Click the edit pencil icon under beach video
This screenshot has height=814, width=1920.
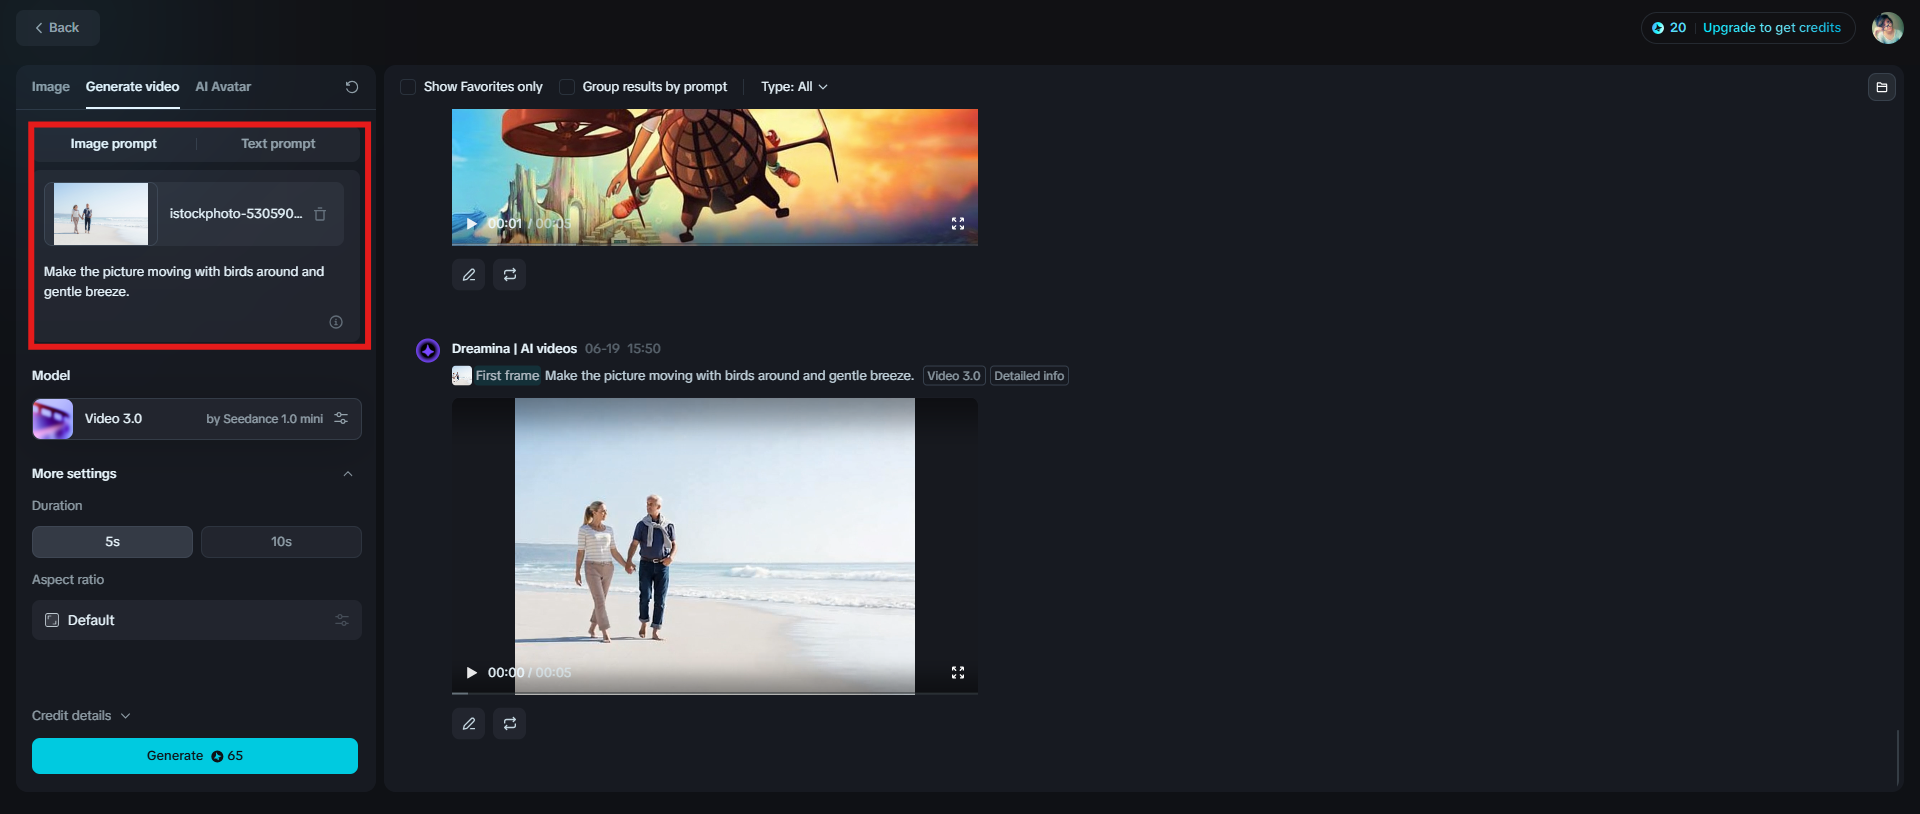pyautogui.click(x=468, y=723)
